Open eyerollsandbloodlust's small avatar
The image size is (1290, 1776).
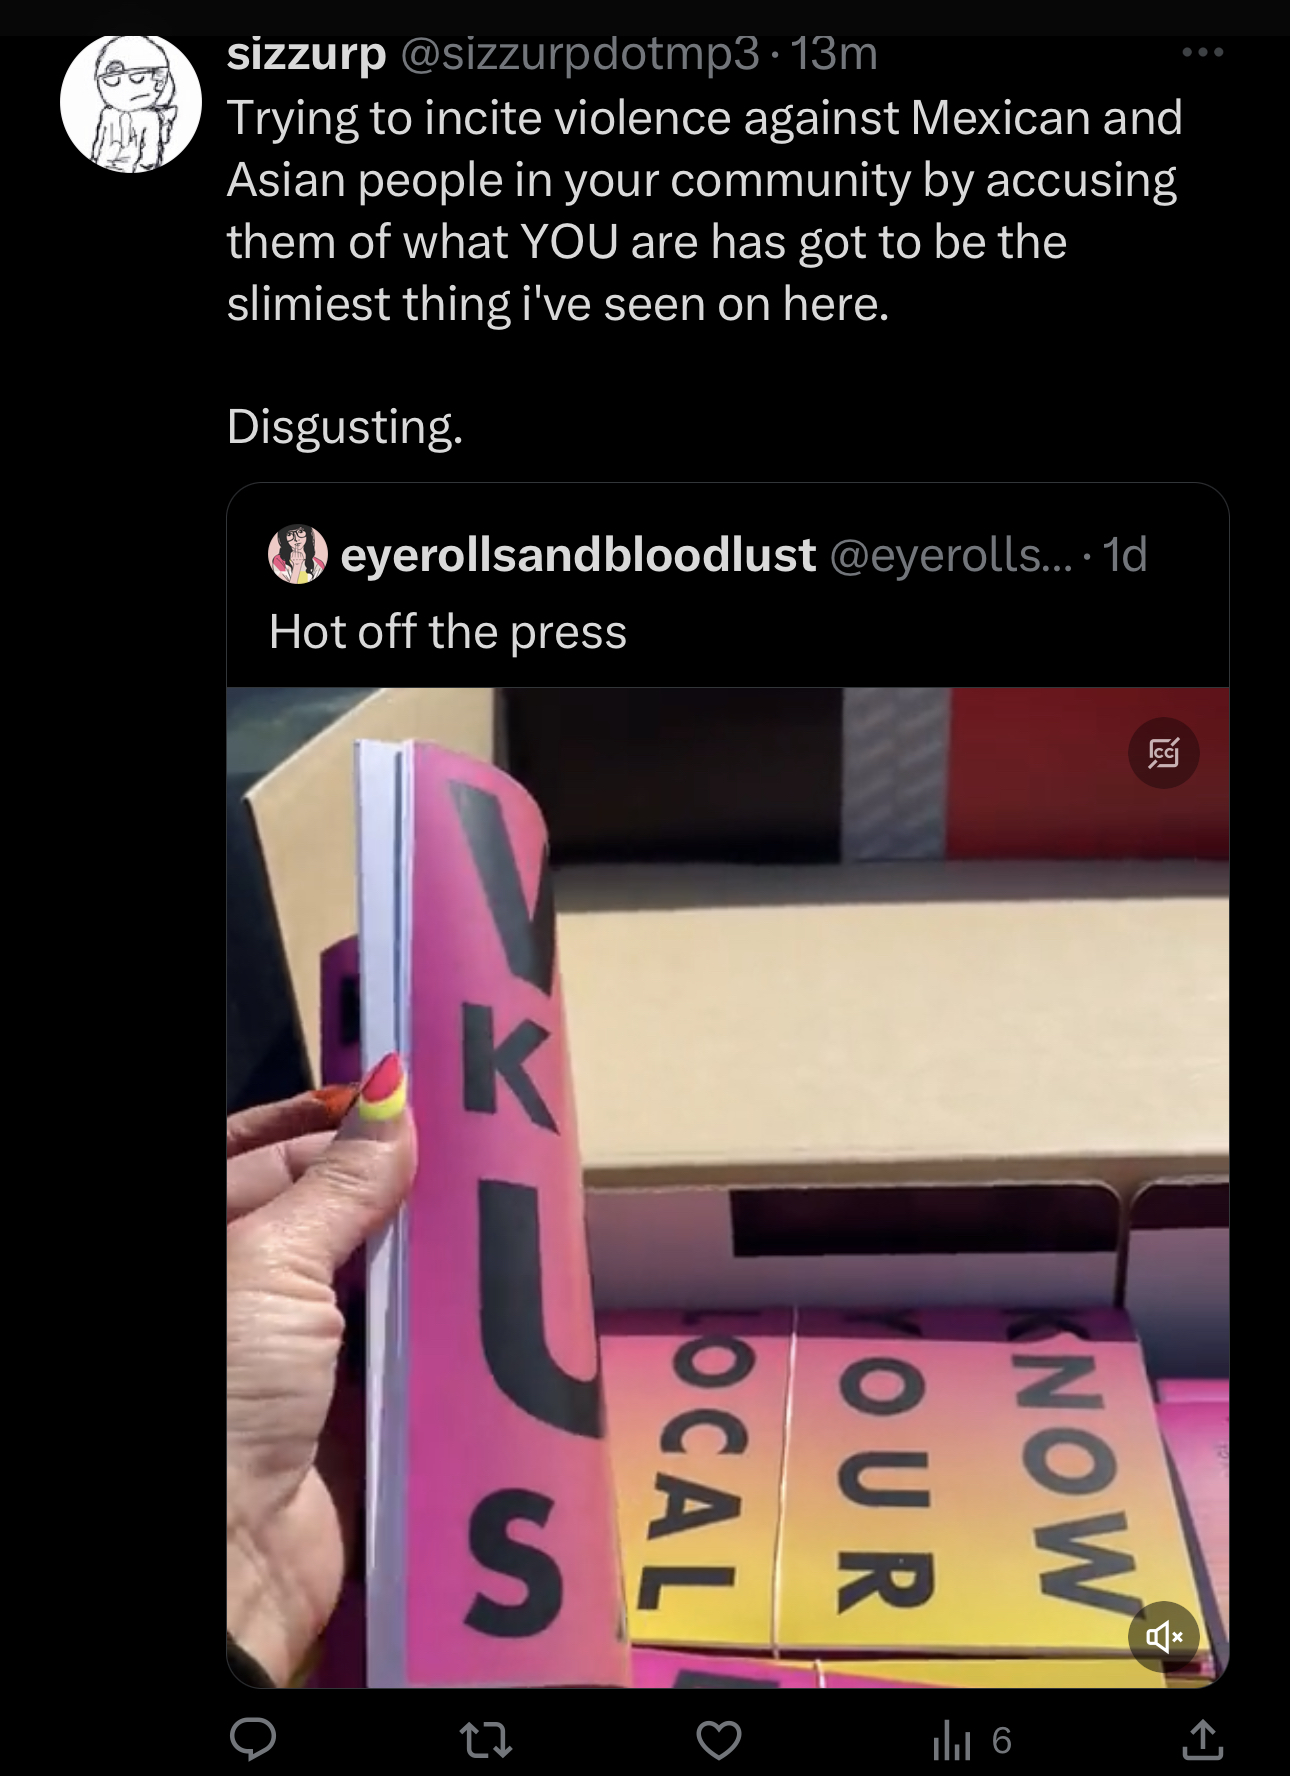298,554
